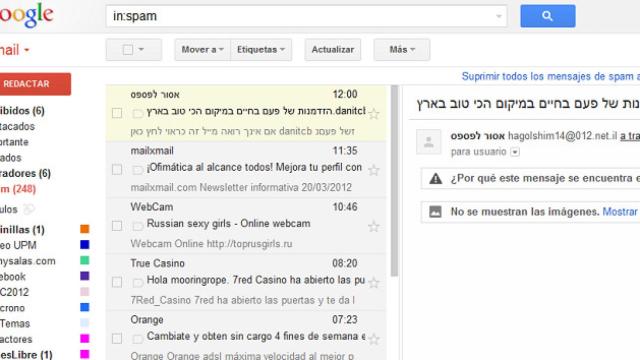Click sender address hagolshim14@012.net.il
Viewport: 640px width, 360px height.
[562, 136]
